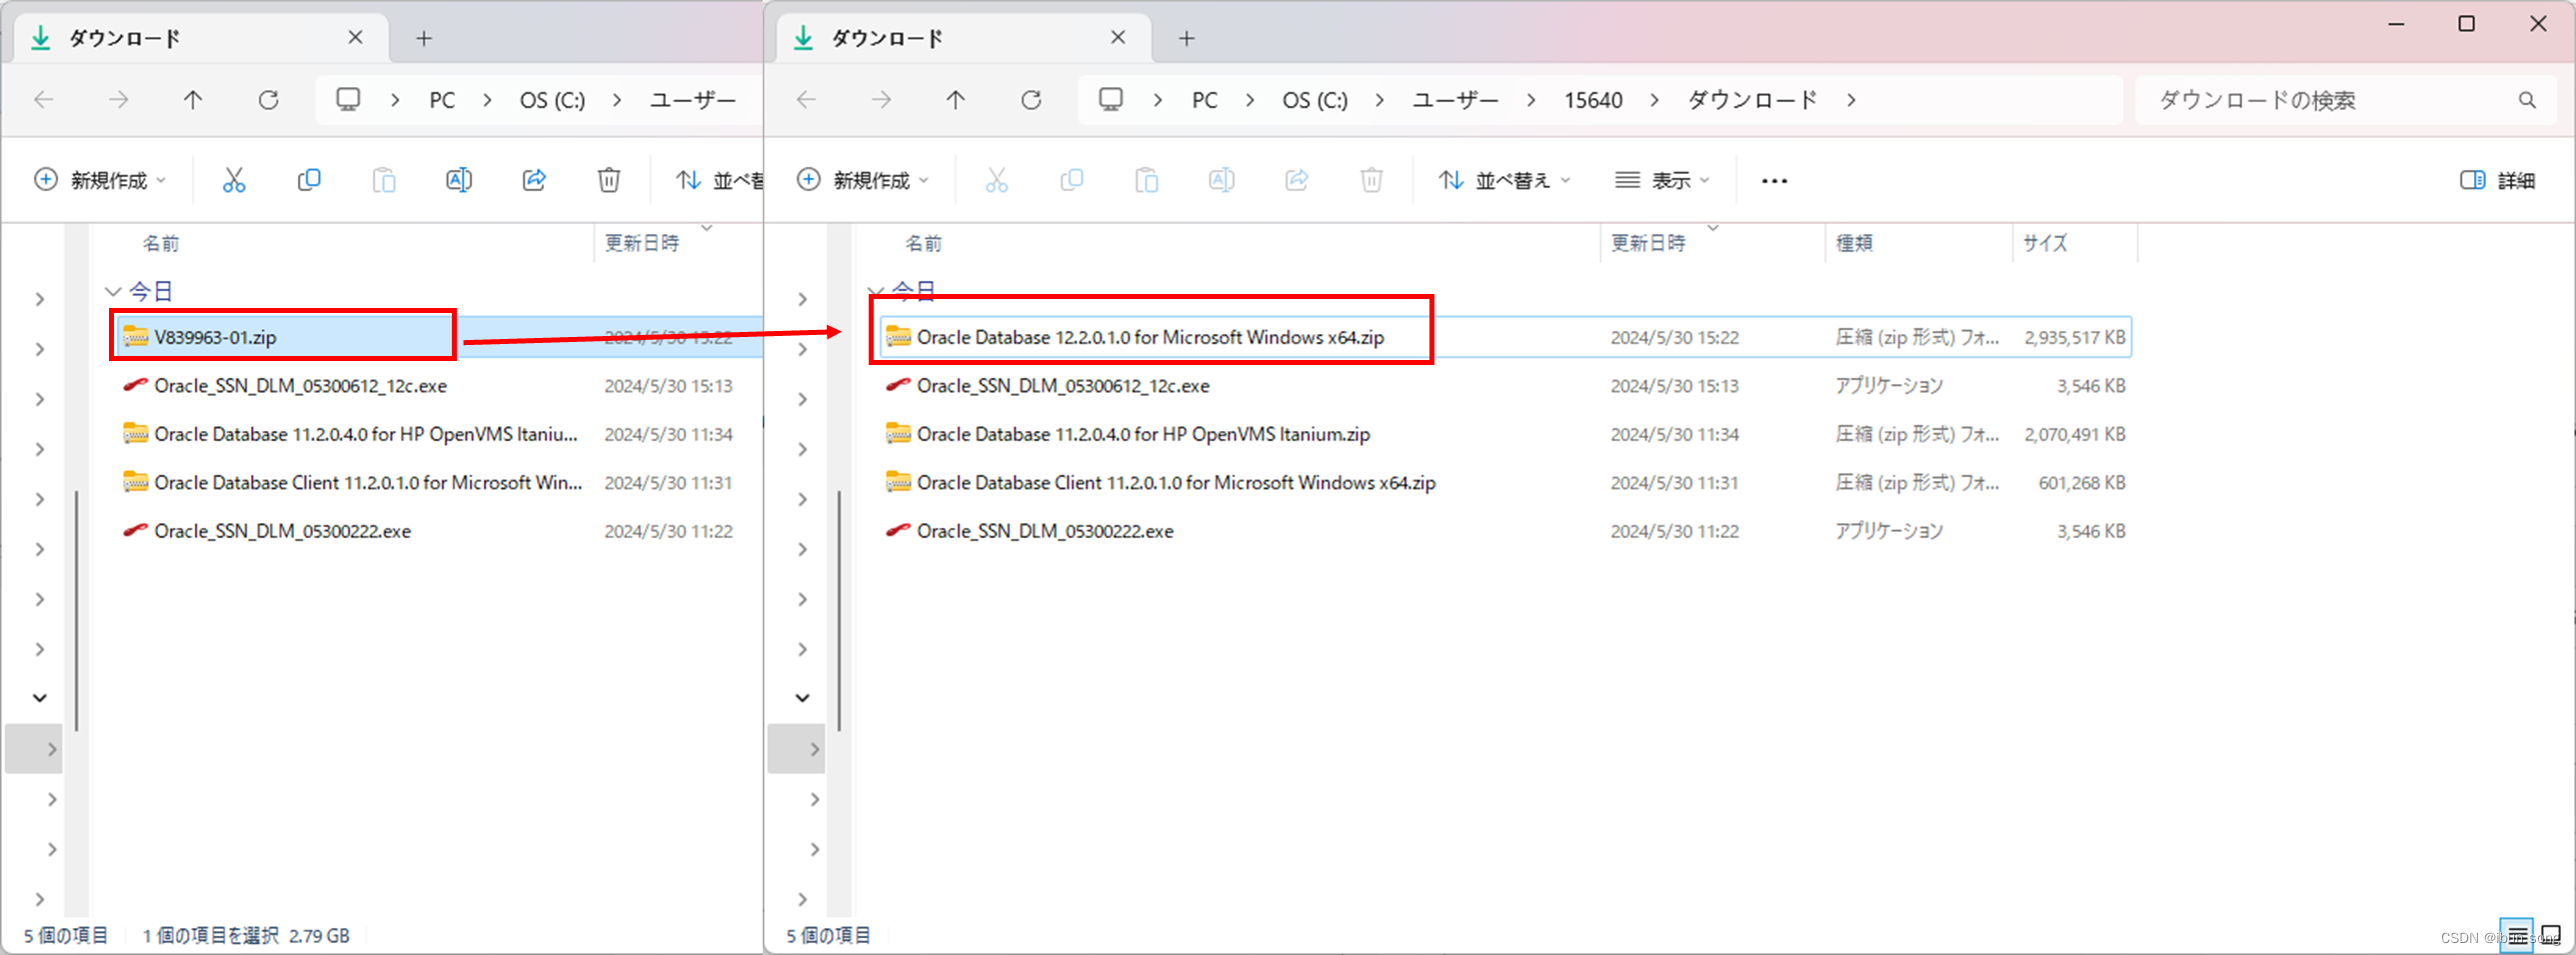Close the ダウンロード tab in right window
This screenshot has width=2576, height=955.
pyautogui.click(x=1118, y=38)
